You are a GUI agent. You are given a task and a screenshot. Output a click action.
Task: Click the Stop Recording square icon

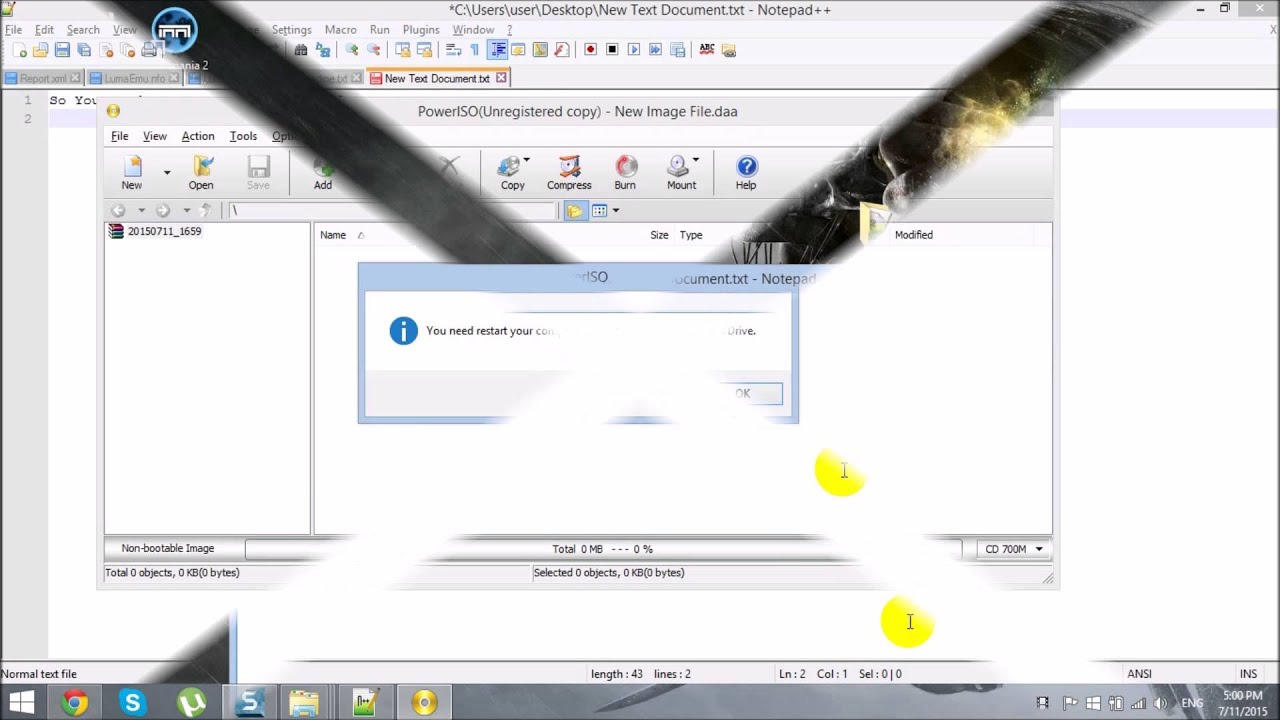612,50
